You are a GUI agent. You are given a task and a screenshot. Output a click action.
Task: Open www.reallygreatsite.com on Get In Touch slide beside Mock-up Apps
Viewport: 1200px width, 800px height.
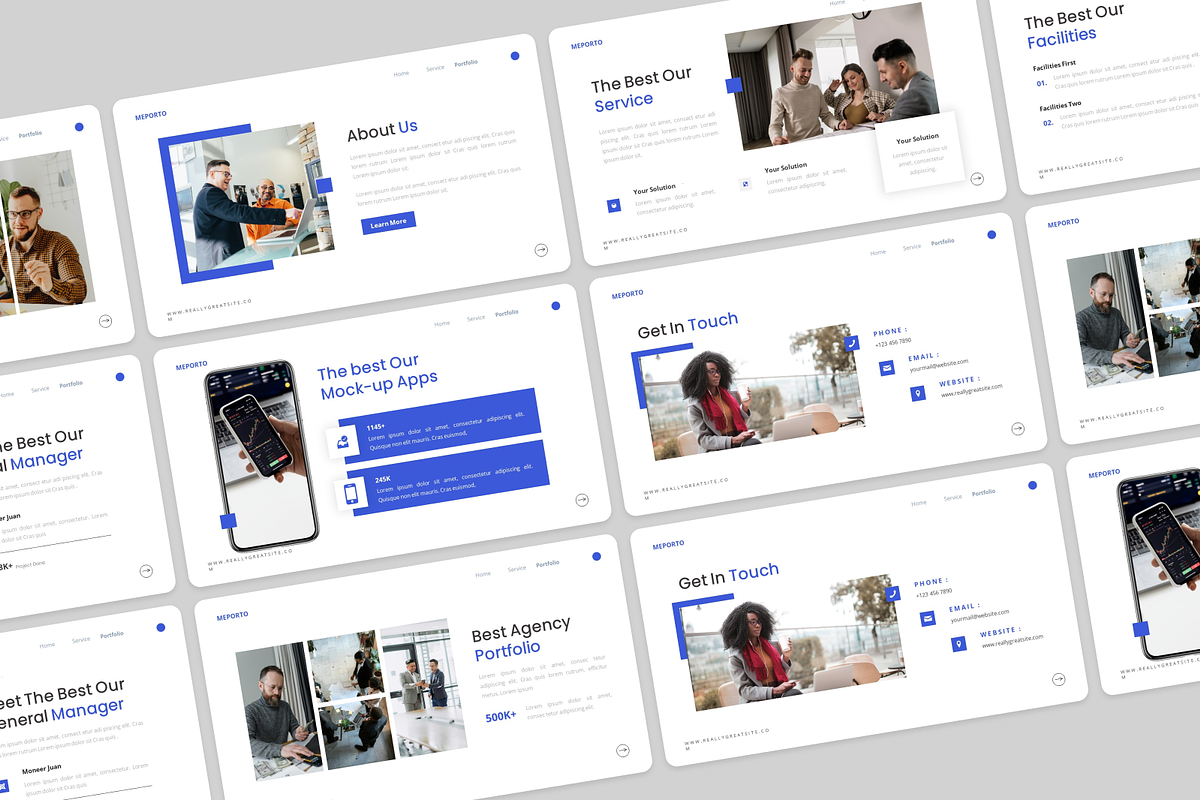click(972, 391)
